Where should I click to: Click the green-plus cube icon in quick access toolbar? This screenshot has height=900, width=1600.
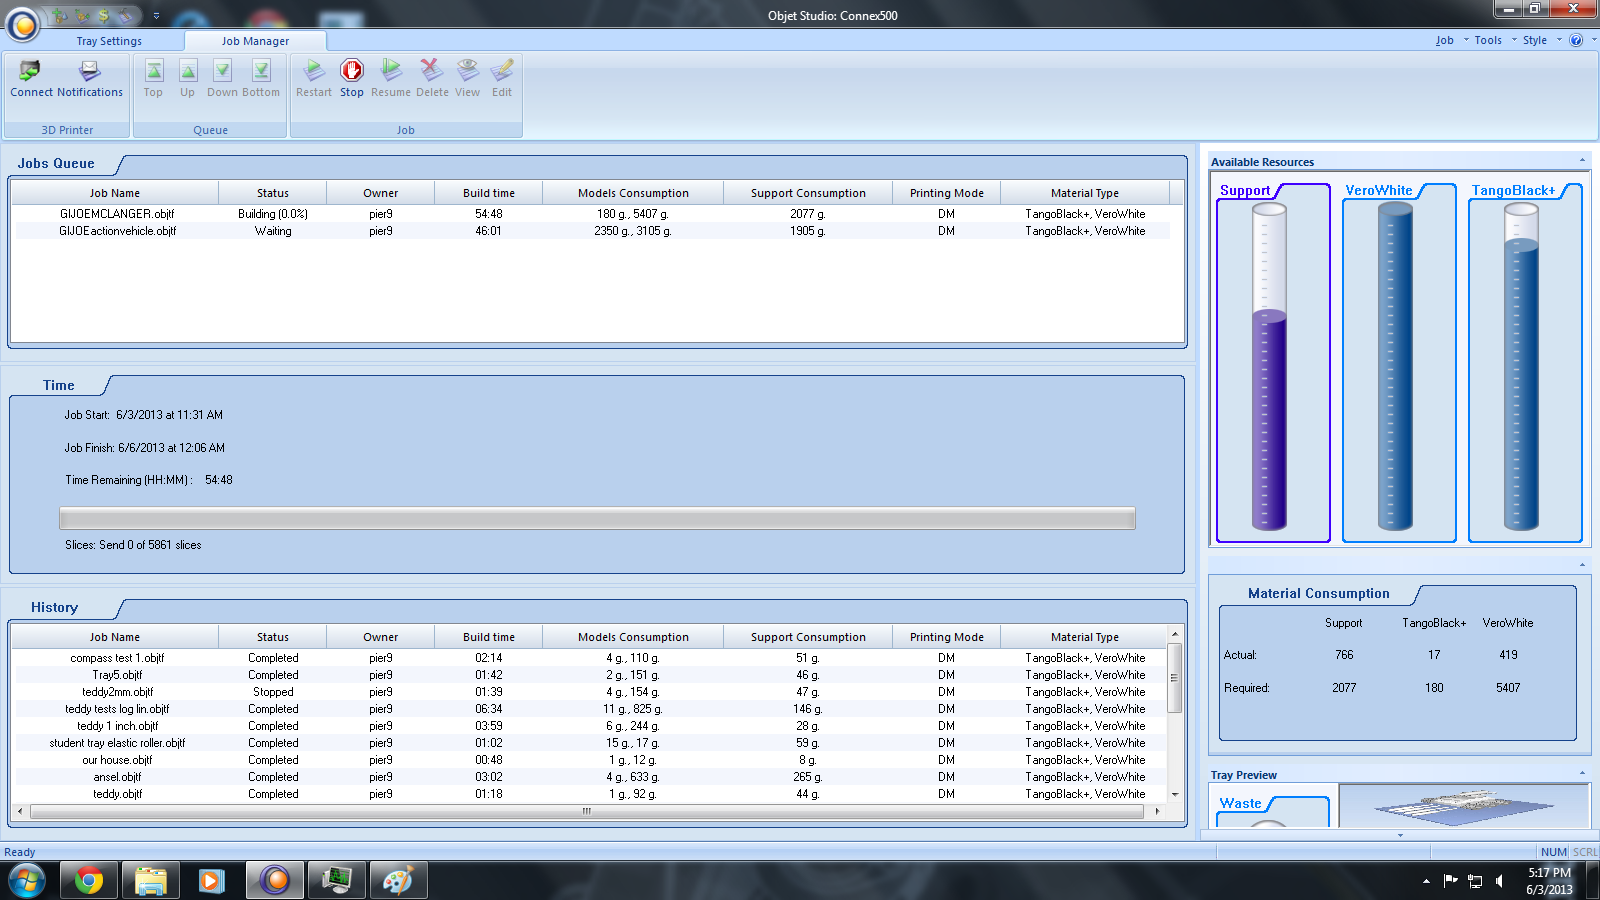61,15
